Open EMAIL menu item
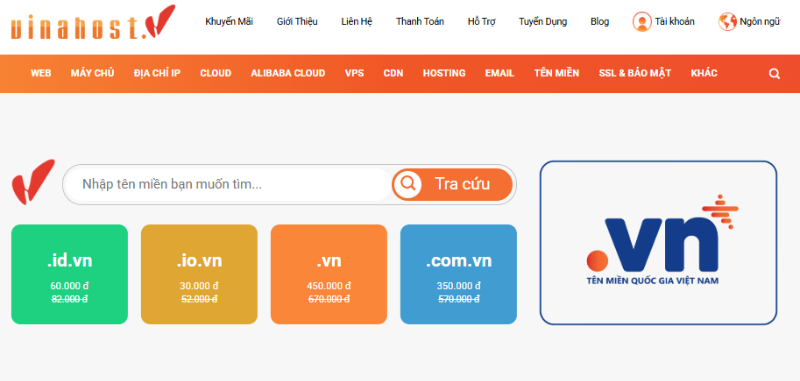 499,73
